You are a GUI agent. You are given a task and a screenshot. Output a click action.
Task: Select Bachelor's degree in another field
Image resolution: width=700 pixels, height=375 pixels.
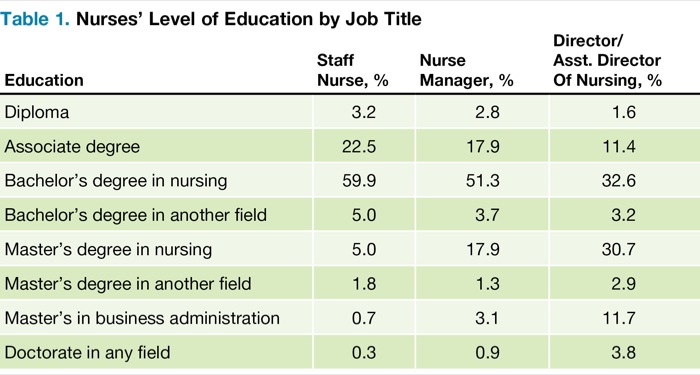click(135, 215)
